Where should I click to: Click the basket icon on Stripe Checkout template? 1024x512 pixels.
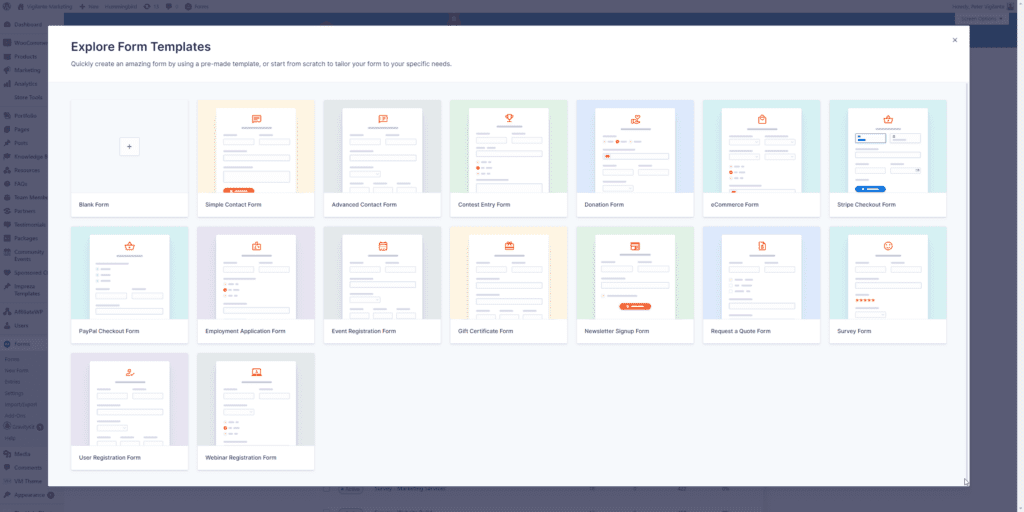pos(888,119)
